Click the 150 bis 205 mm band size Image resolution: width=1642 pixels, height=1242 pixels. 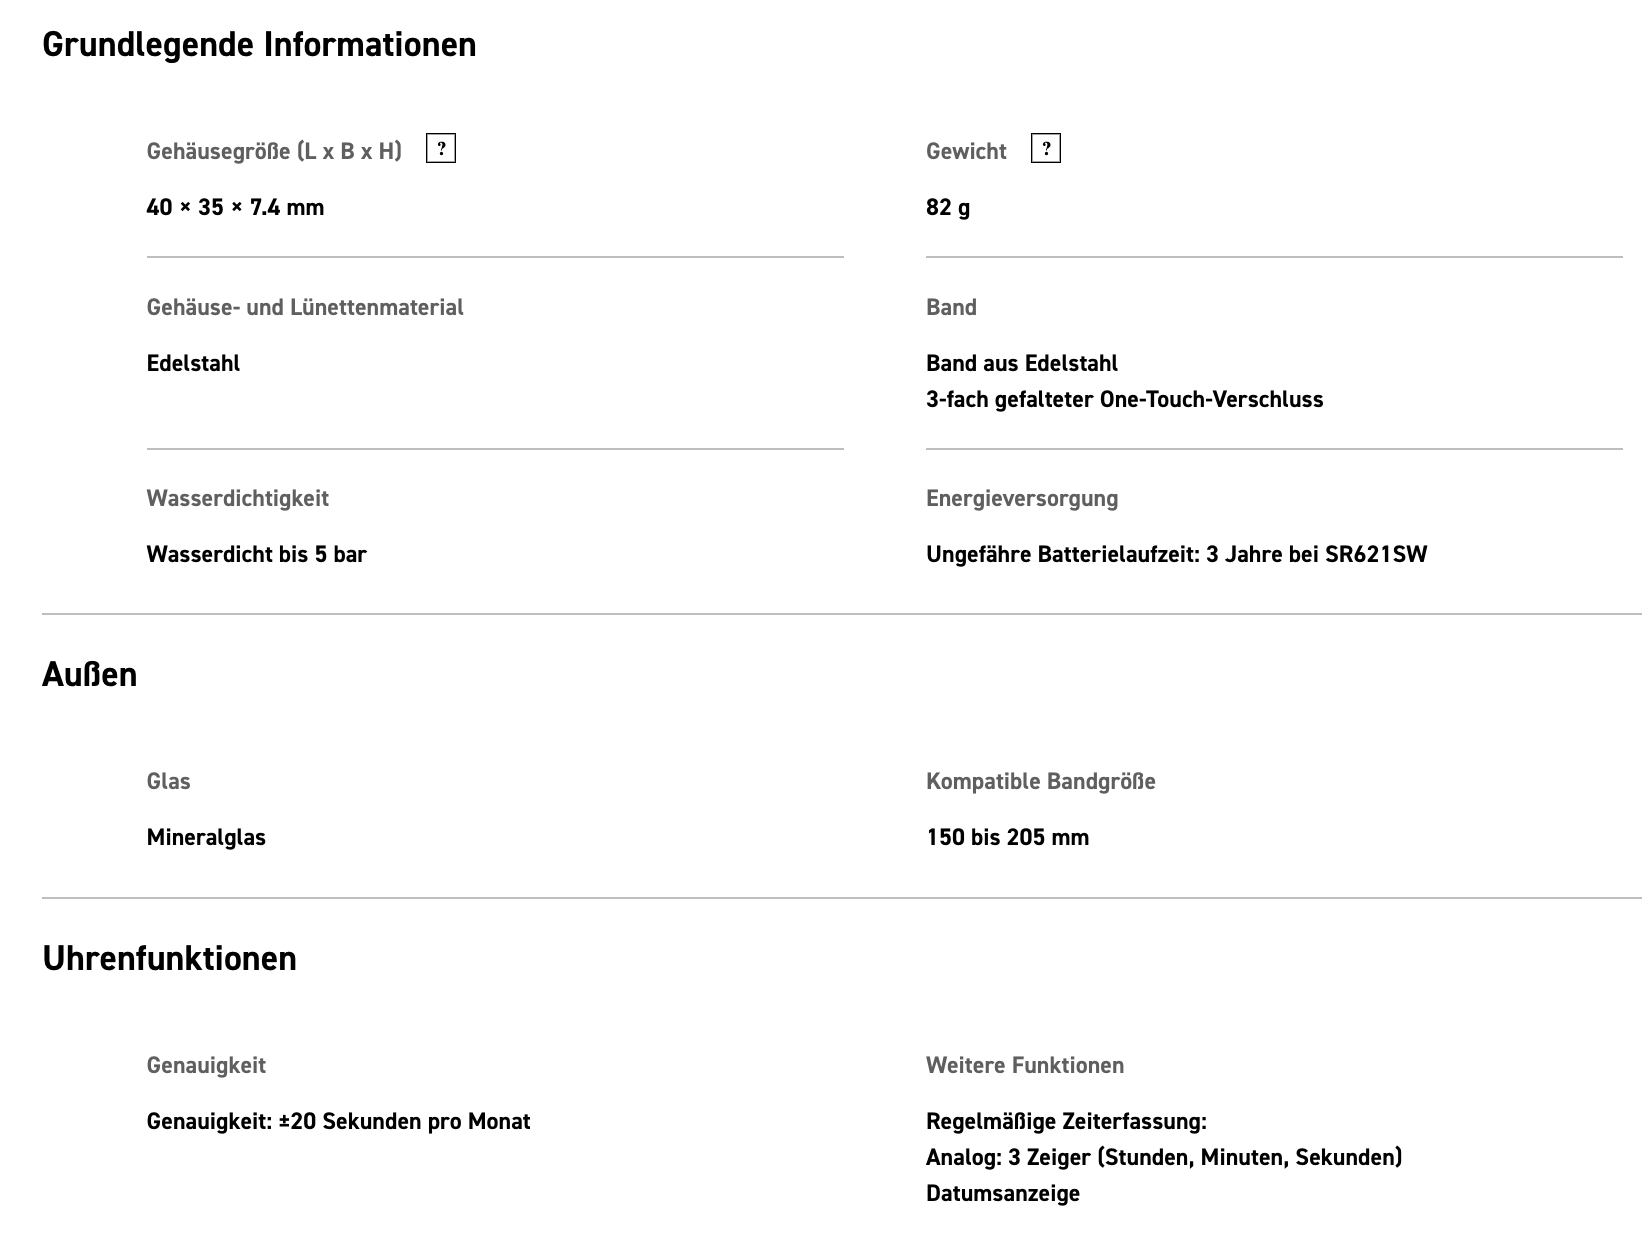[x=1007, y=838]
